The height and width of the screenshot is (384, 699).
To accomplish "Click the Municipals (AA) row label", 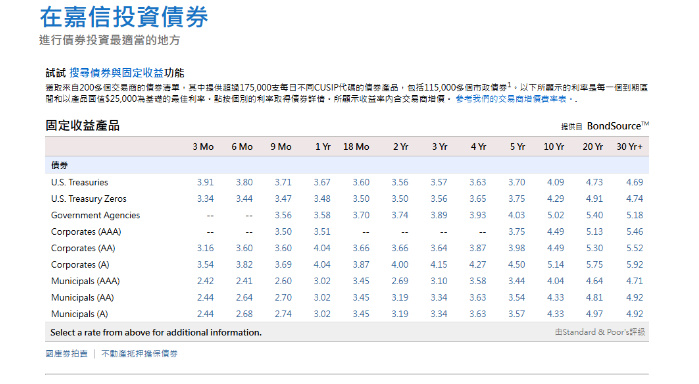I will (x=82, y=297).
